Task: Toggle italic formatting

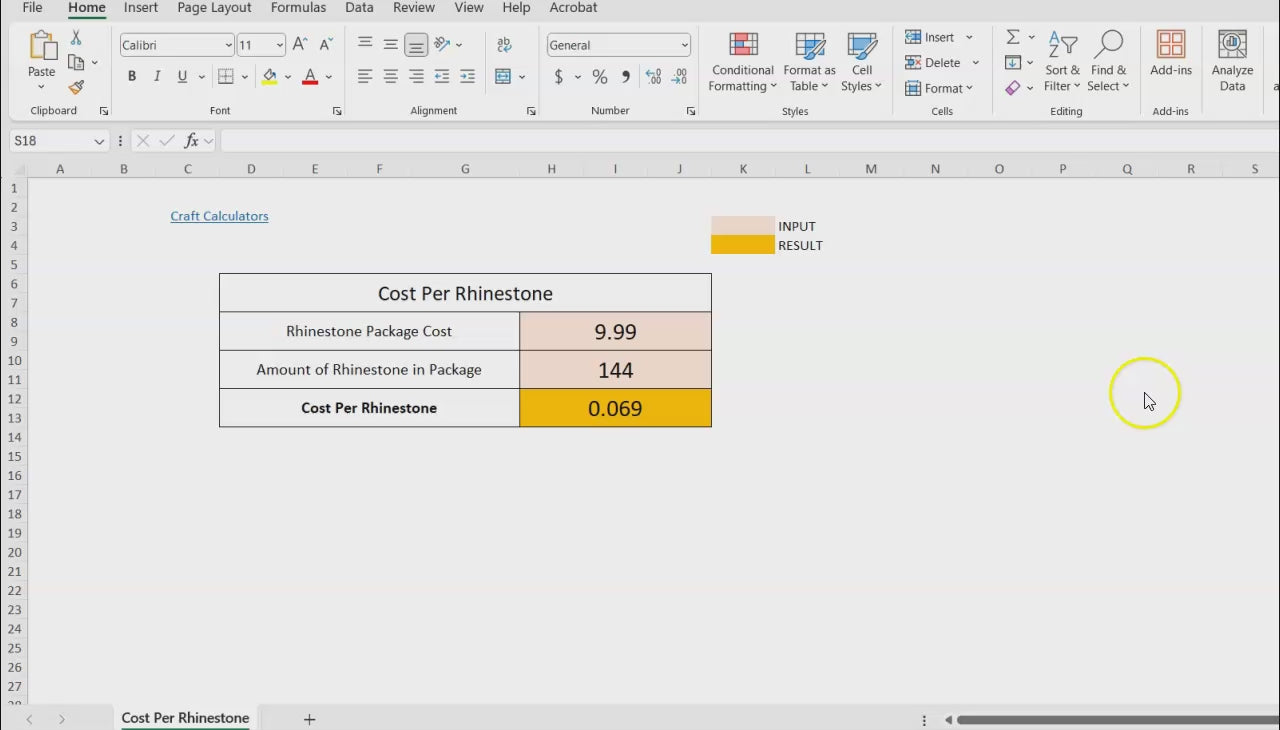Action: pyautogui.click(x=157, y=77)
